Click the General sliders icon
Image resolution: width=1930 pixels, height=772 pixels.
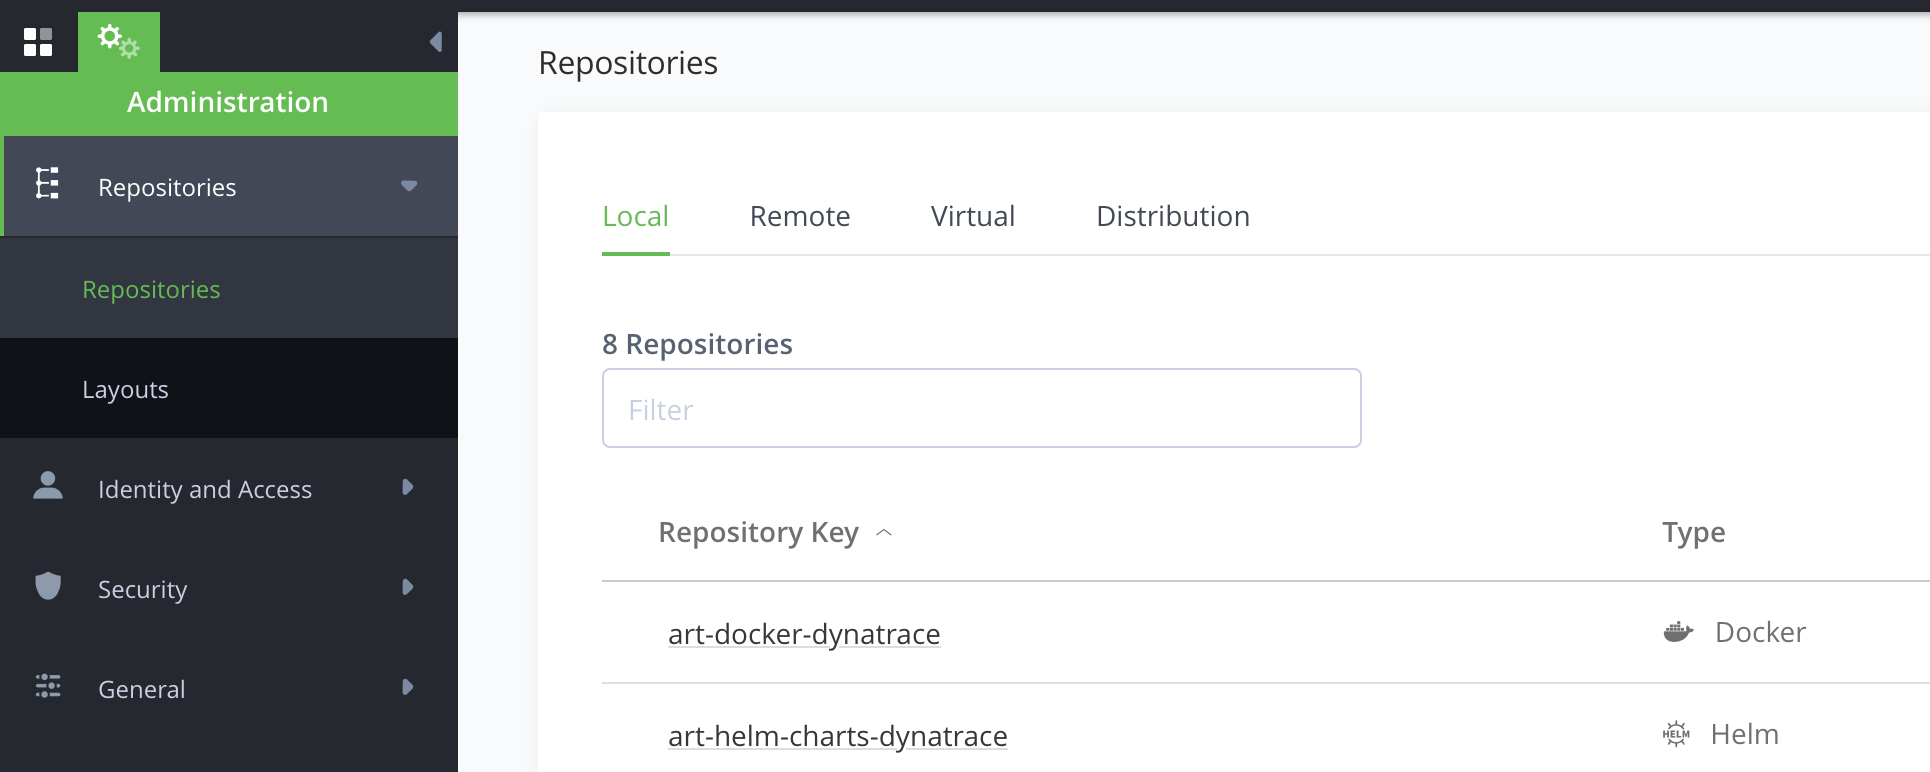48,686
